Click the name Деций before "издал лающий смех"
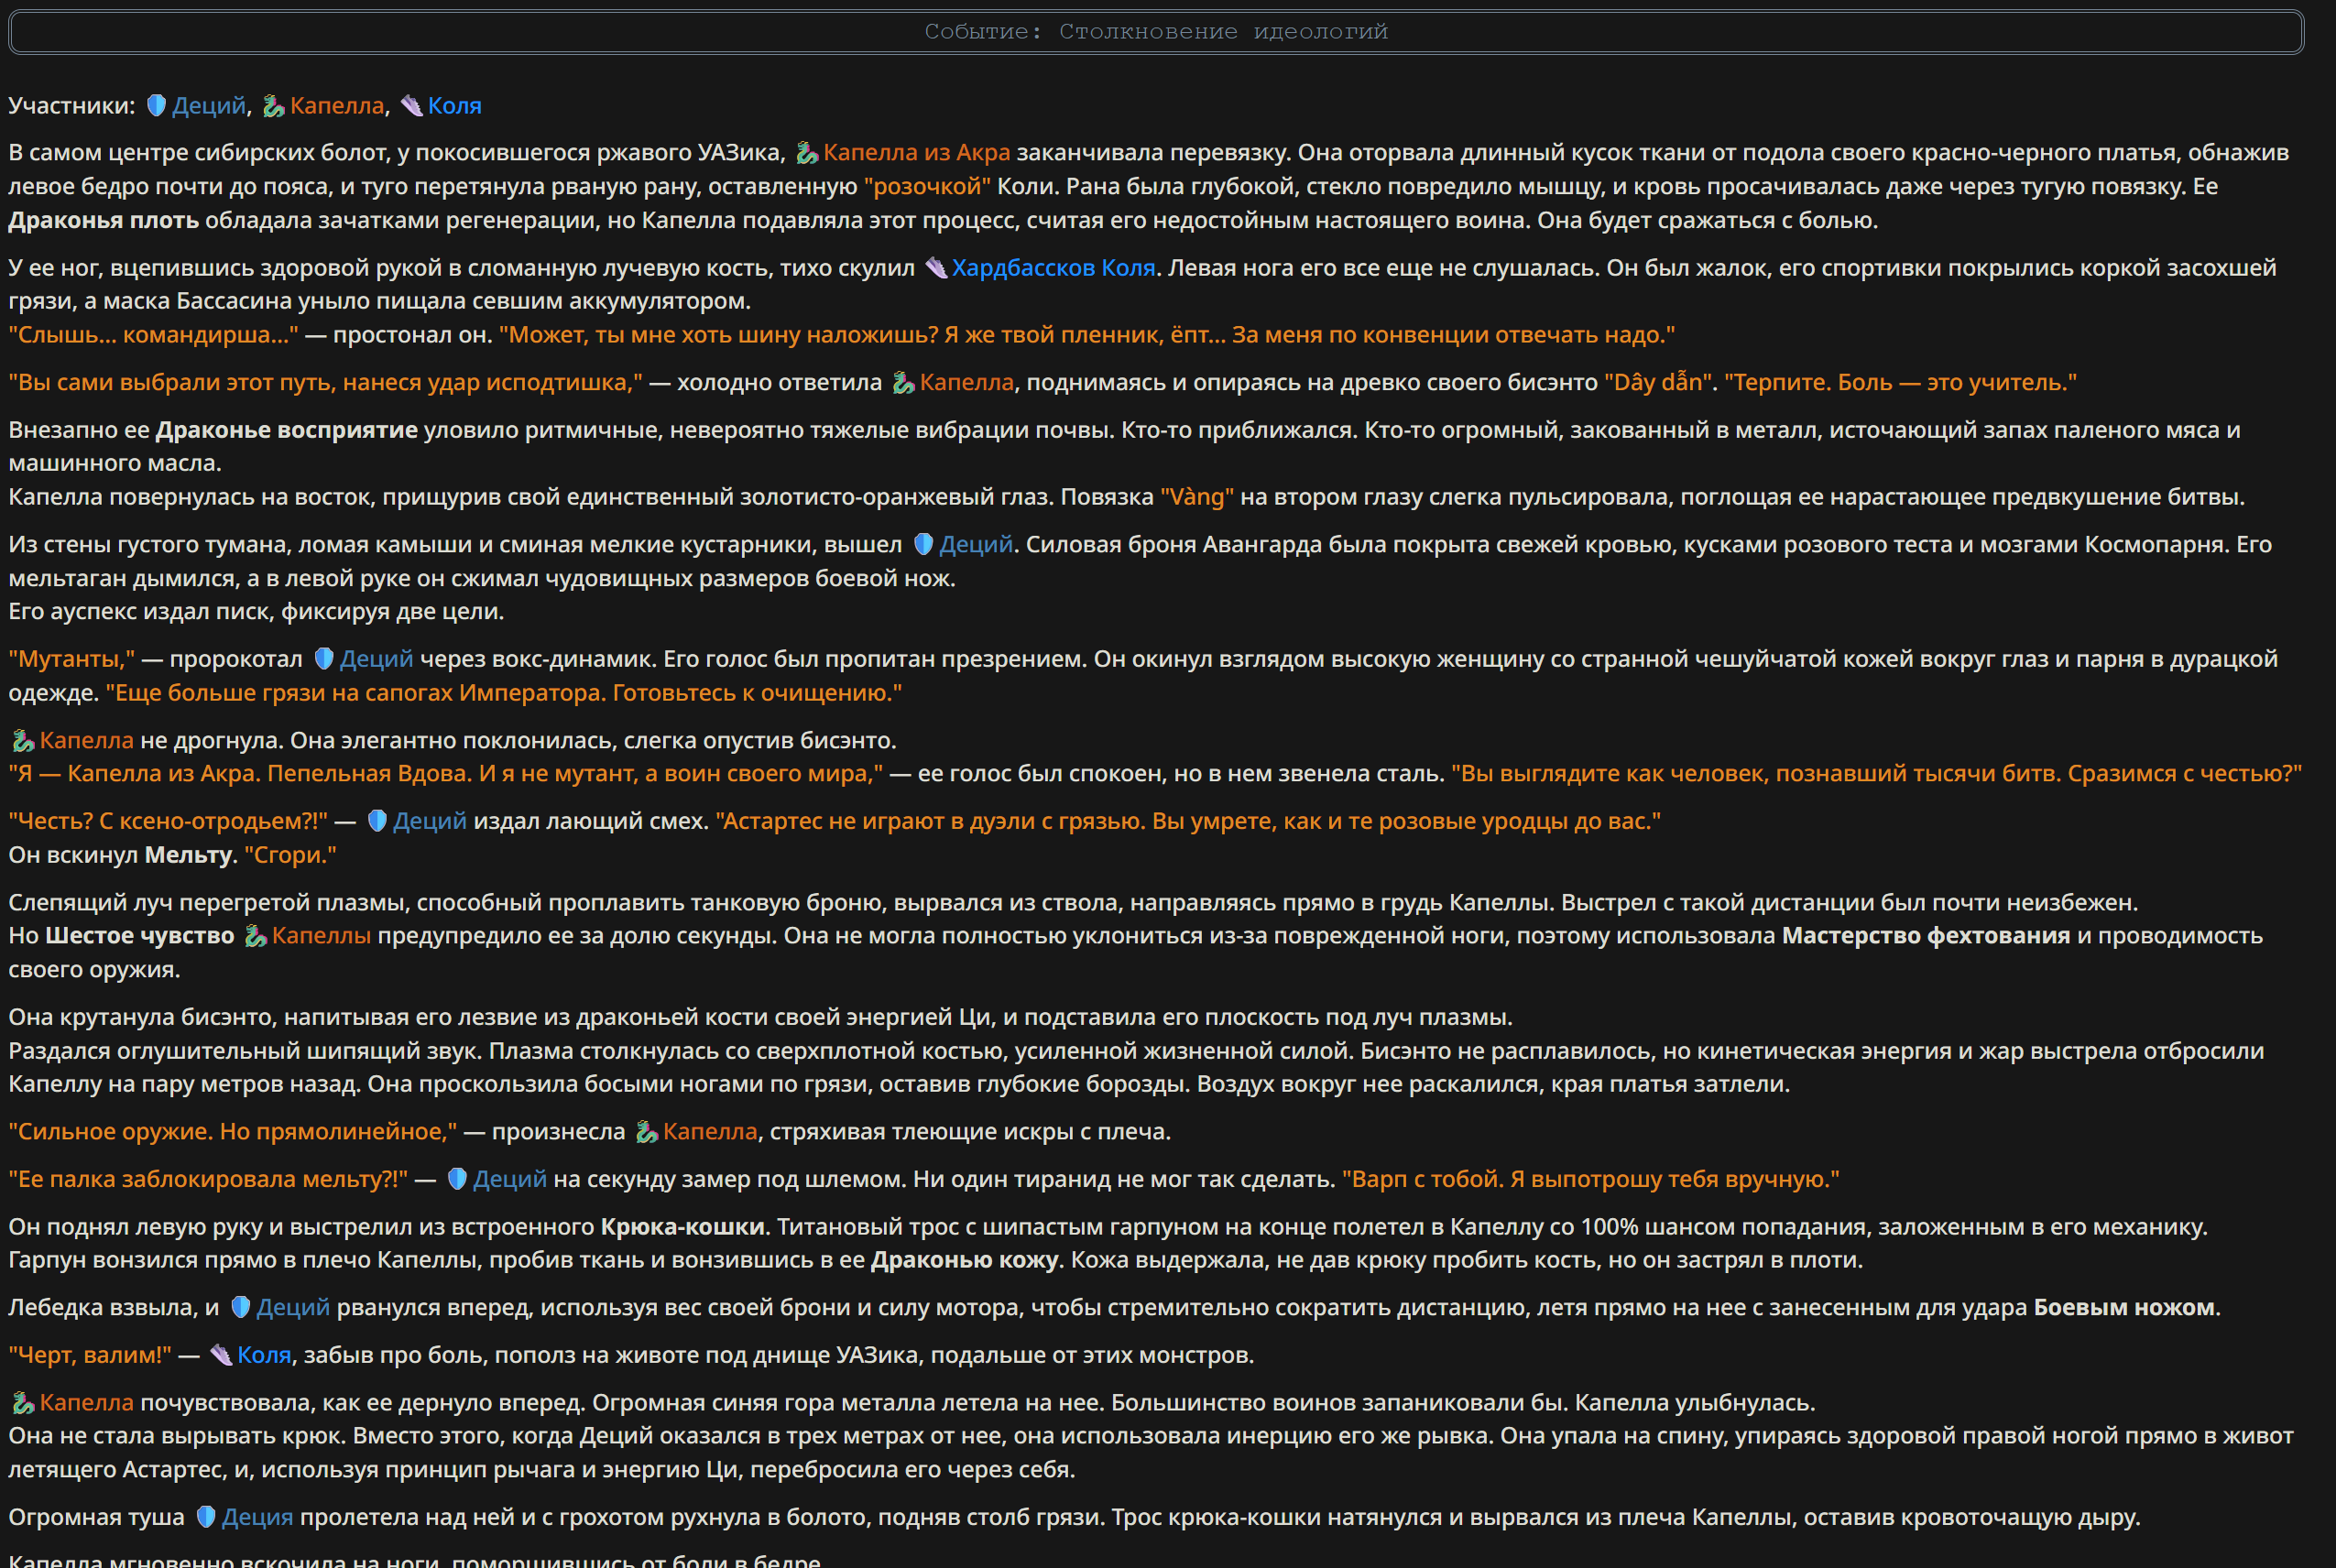 [430, 821]
